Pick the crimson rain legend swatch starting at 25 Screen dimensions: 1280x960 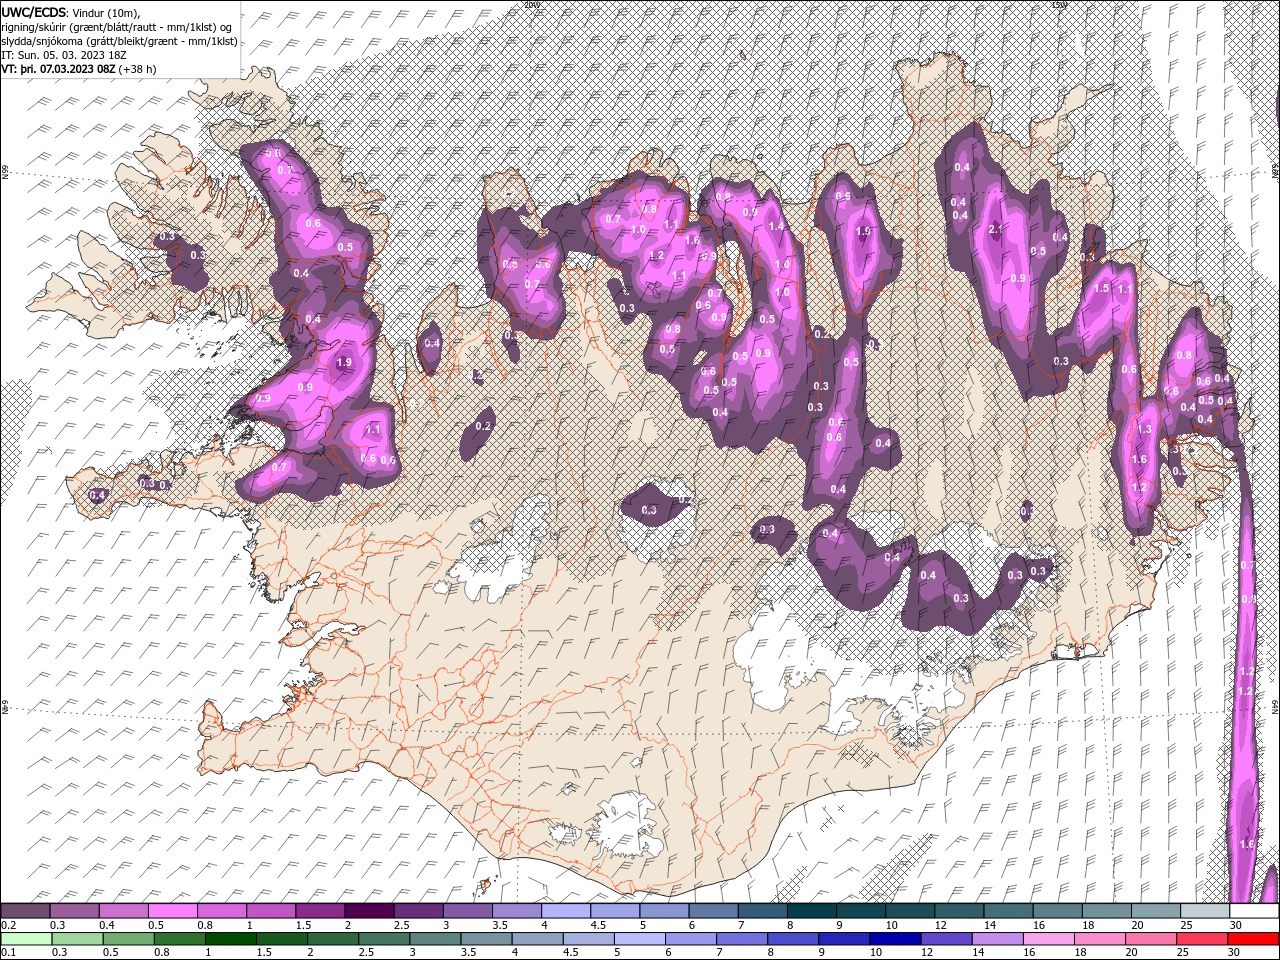(1202, 939)
